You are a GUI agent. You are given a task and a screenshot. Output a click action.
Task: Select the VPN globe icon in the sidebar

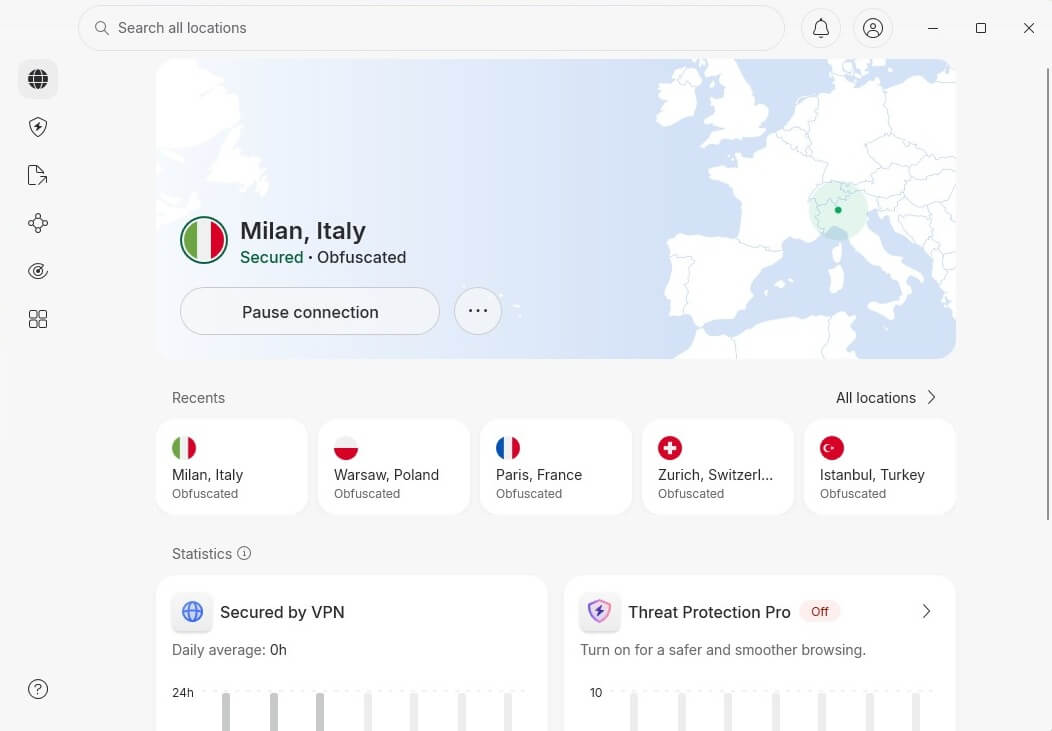(37, 78)
